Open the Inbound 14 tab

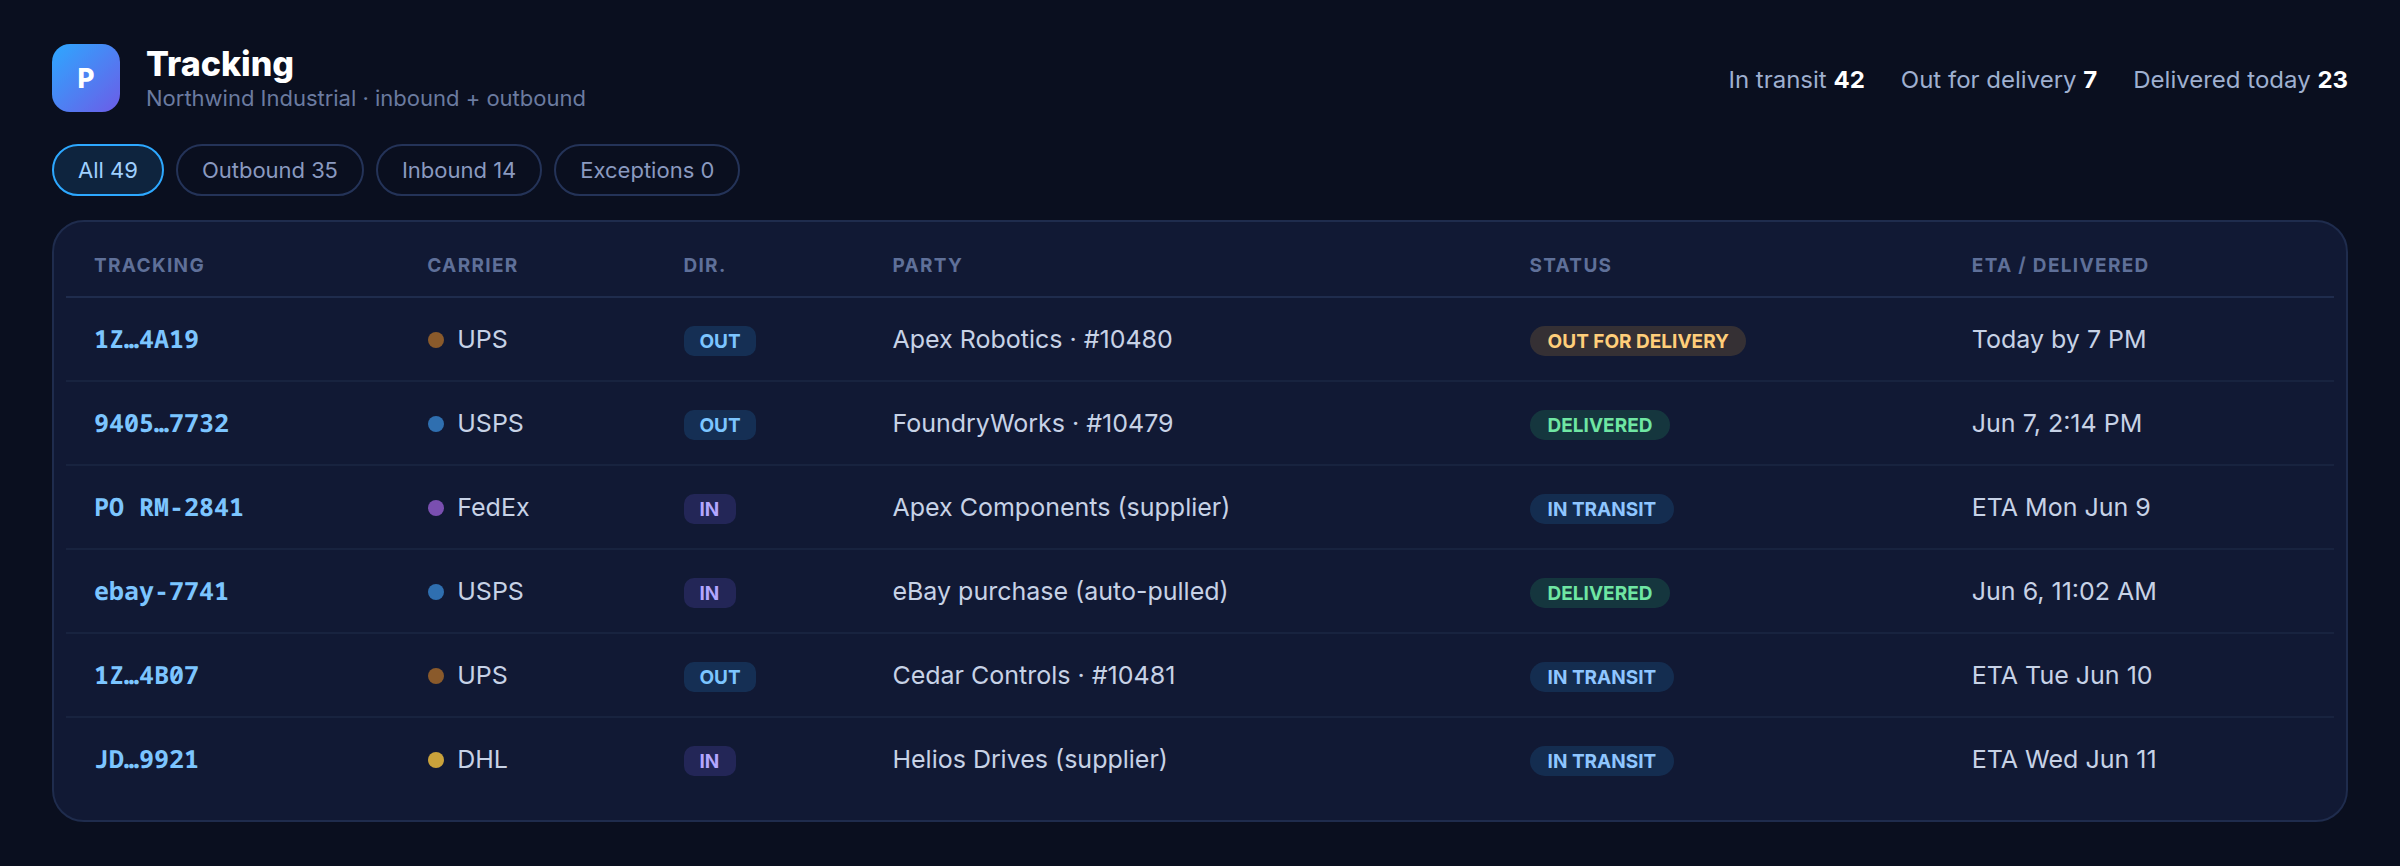(459, 170)
